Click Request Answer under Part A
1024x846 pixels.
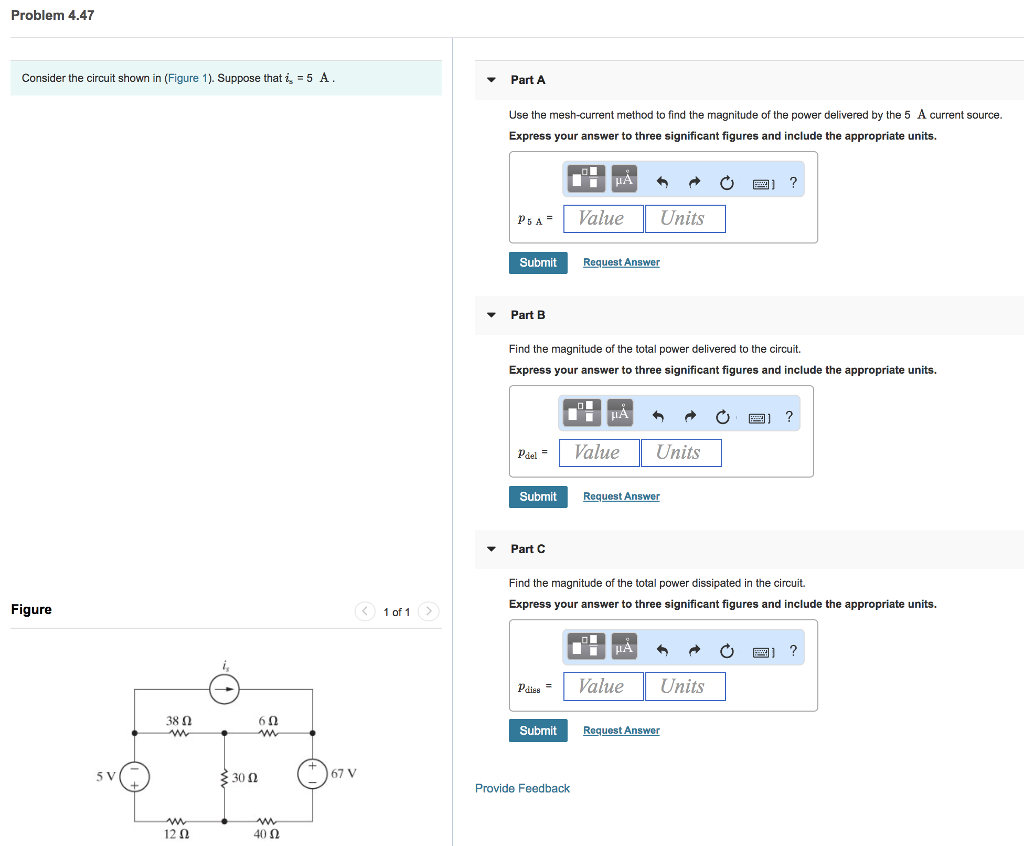(x=620, y=261)
